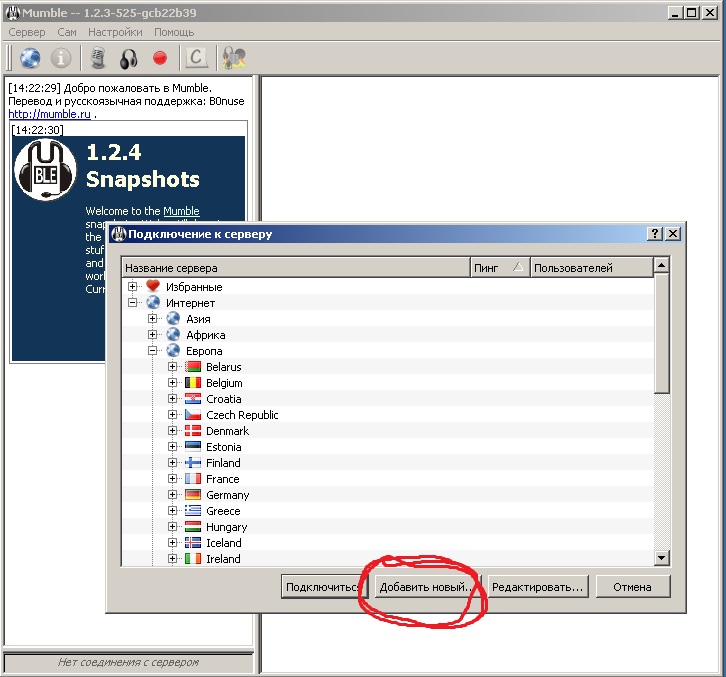Select the Интернет globe icon
This screenshot has width=726, height=677.
[153, 303]
